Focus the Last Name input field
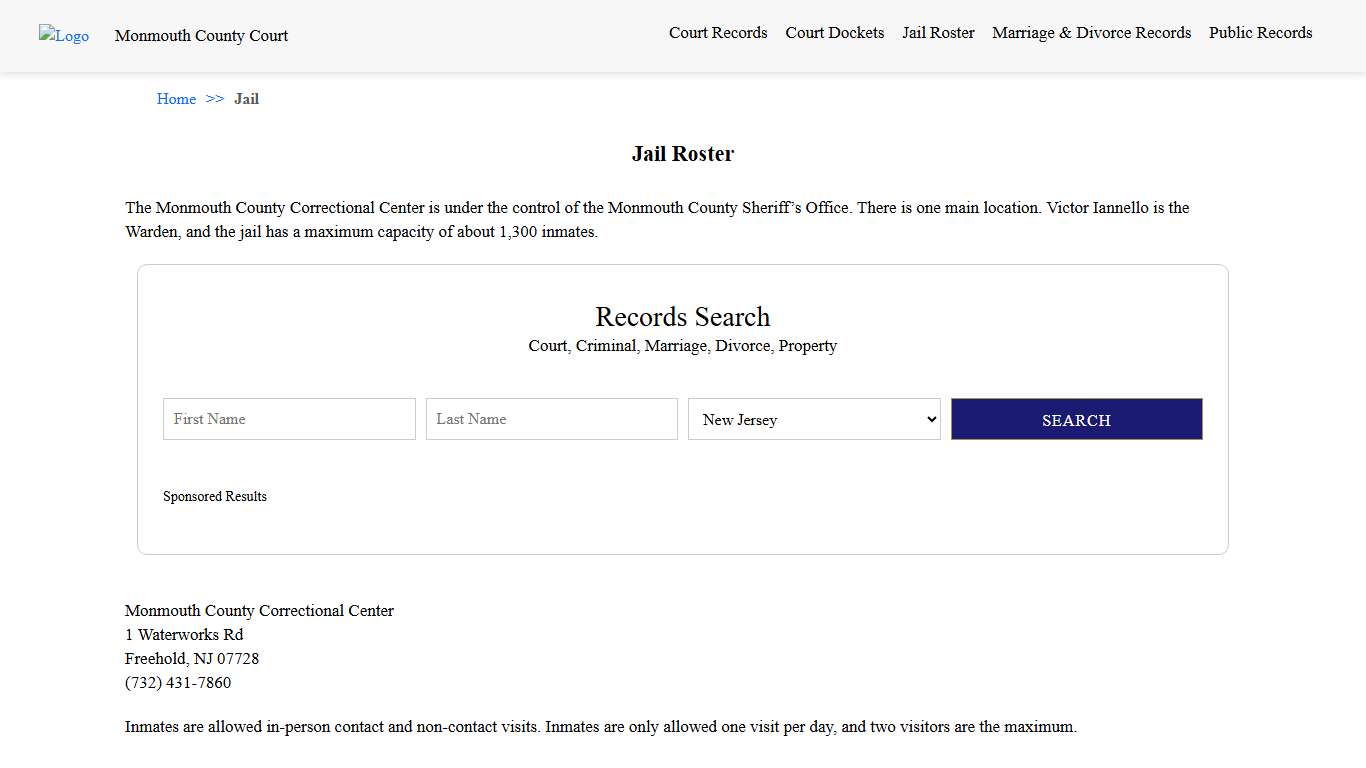Screen dimensions: 1366x768 coord(551,419)
